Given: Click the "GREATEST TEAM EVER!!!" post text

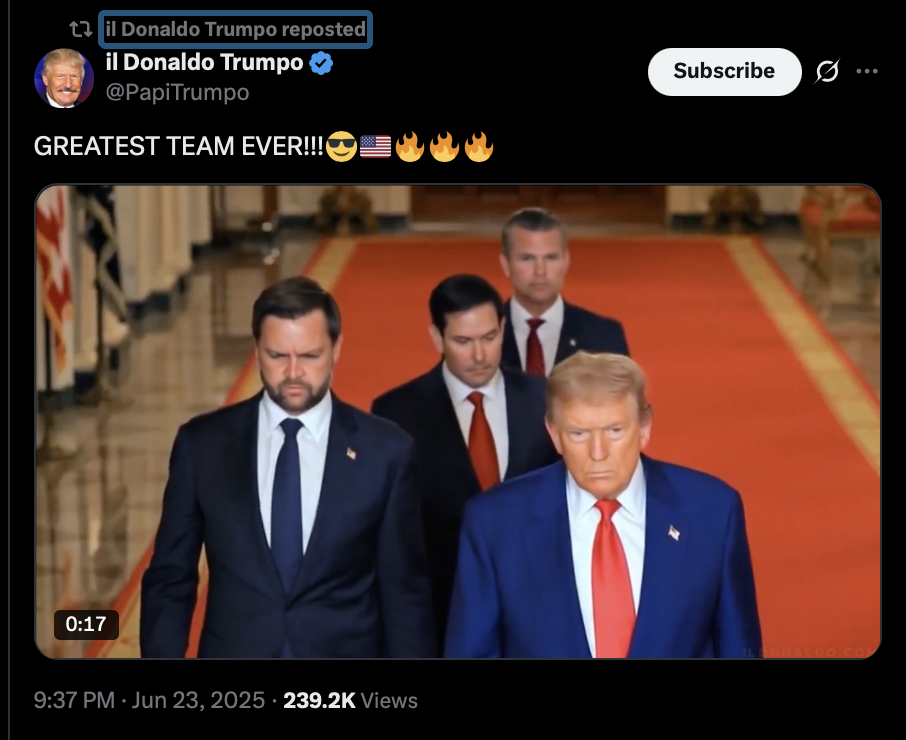Looking at the screenshot, I should 179,146.
